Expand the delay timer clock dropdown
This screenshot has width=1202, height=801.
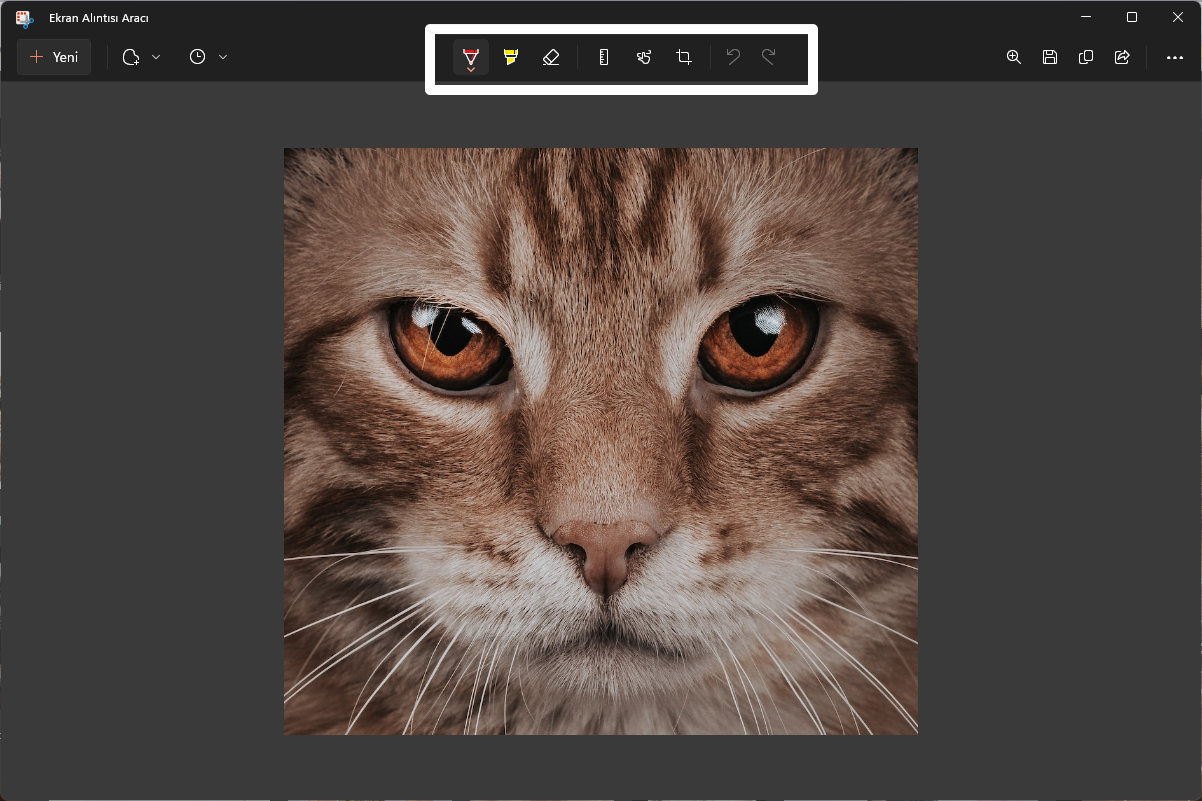click(x=208, y=57)
